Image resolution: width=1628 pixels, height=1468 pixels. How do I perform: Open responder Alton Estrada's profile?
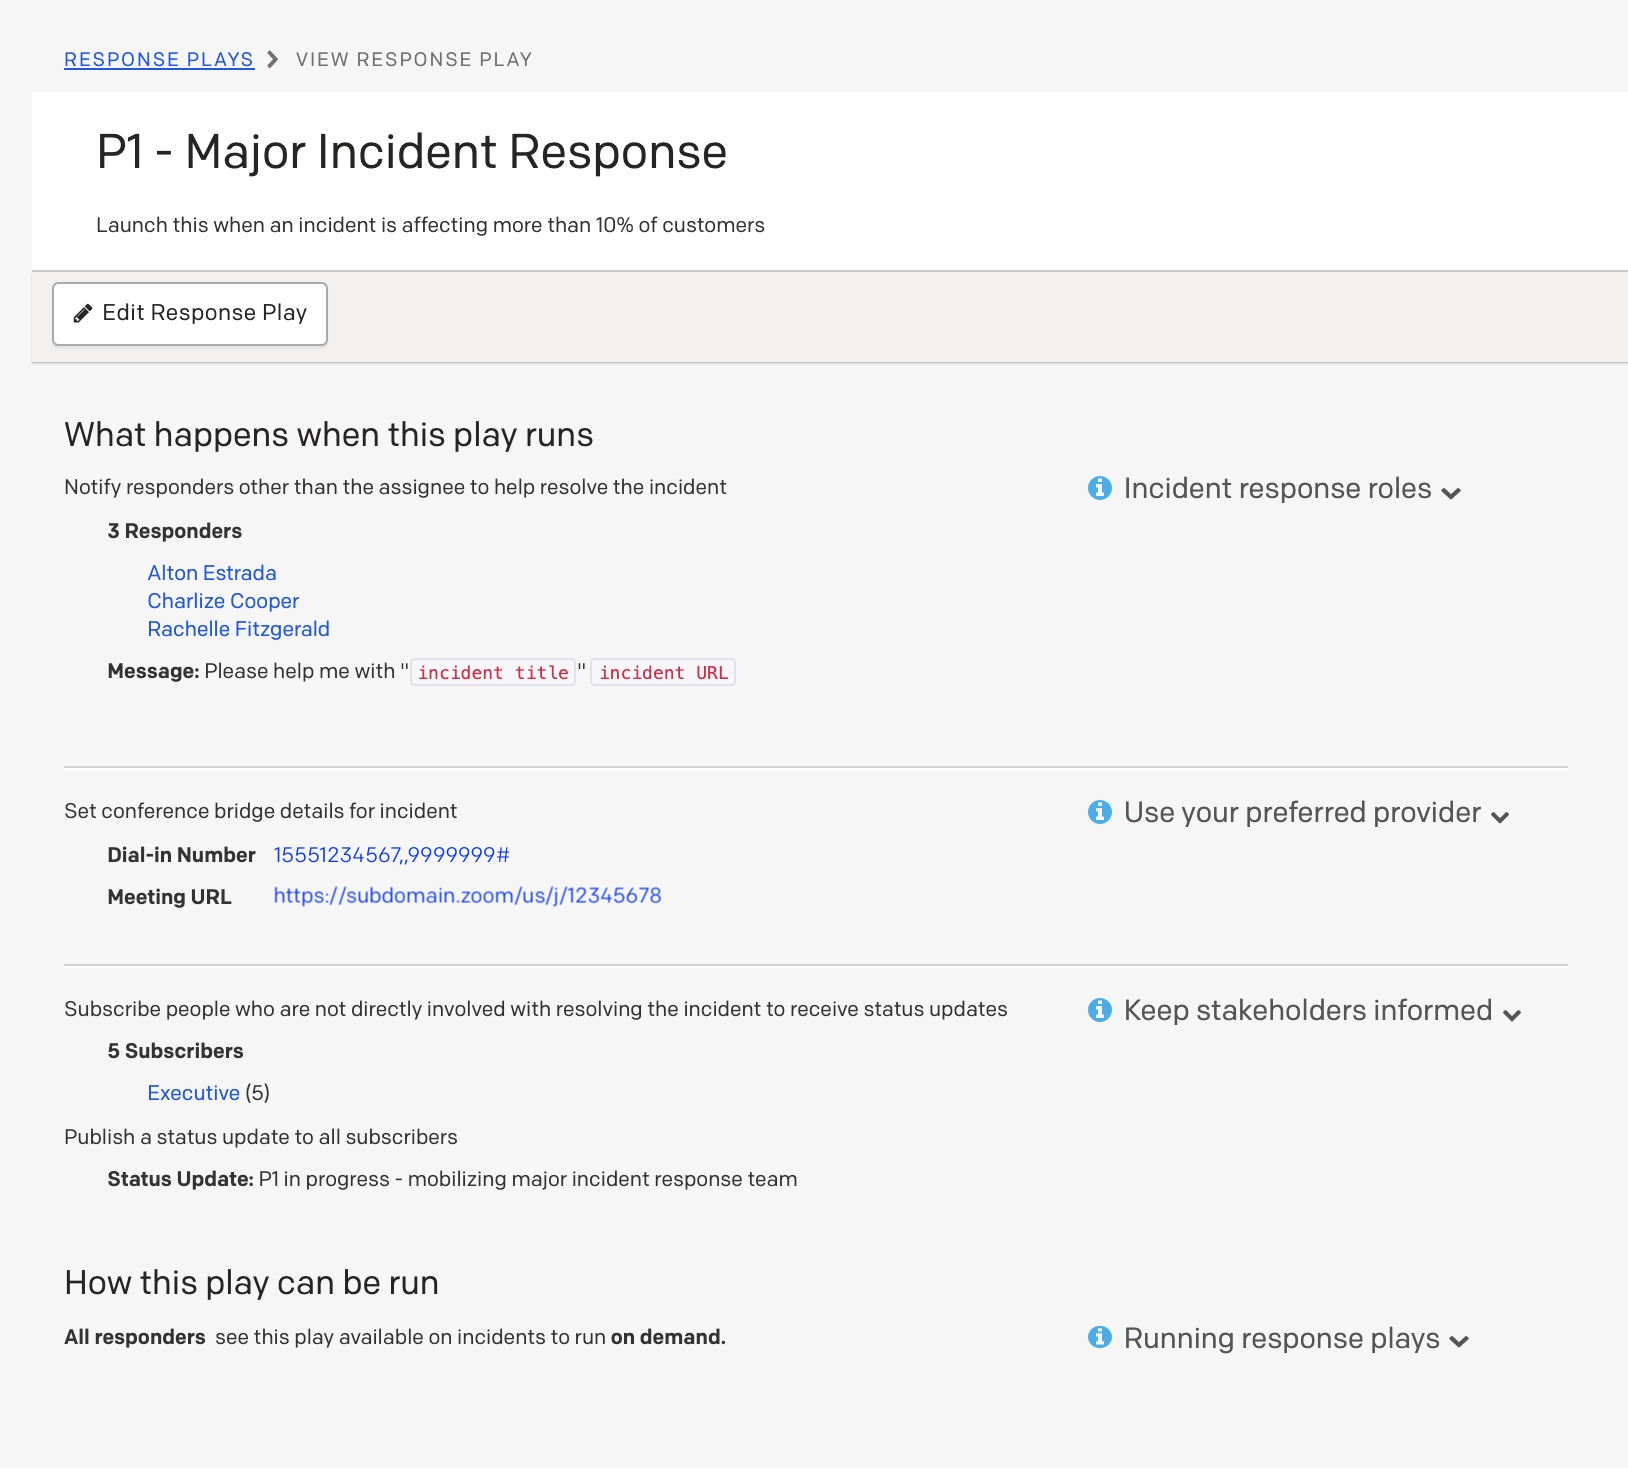pos(212,573)
